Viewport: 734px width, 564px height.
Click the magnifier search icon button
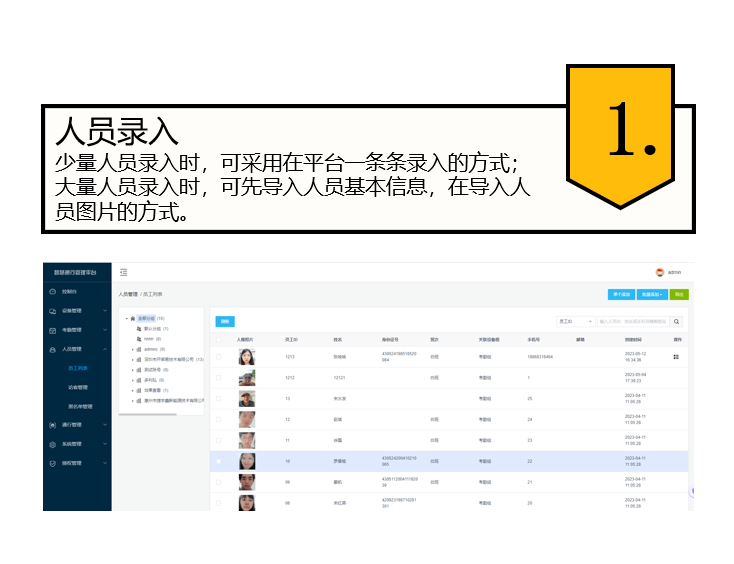(x=676, y=322)
